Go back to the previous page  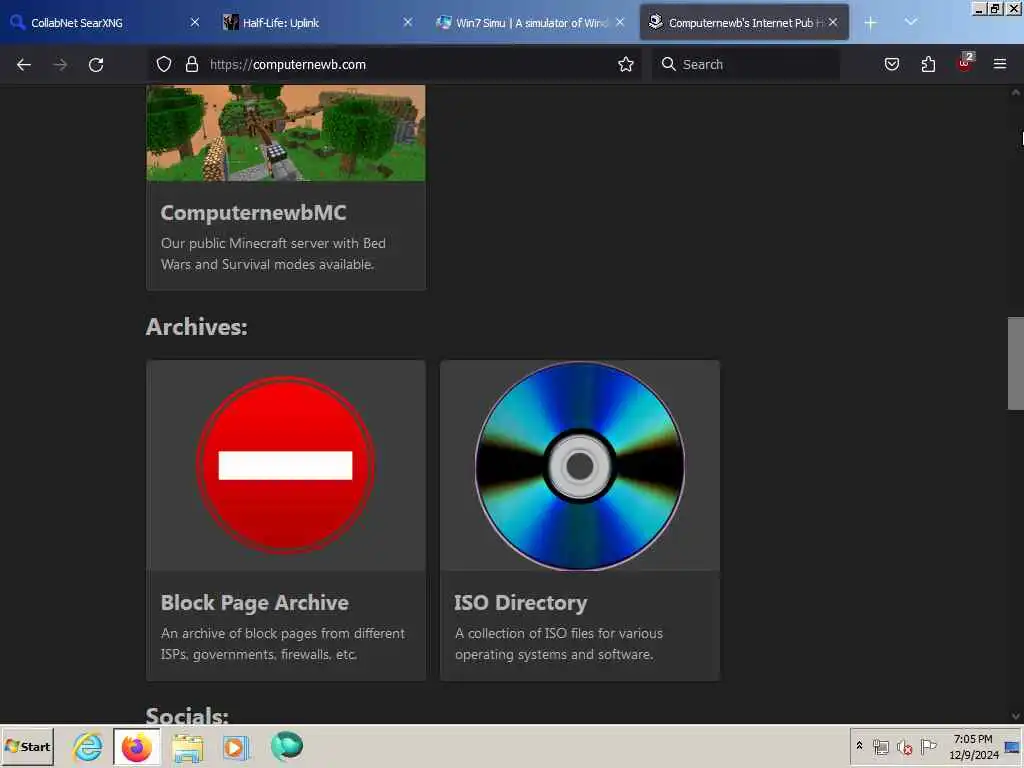(24, 65)
